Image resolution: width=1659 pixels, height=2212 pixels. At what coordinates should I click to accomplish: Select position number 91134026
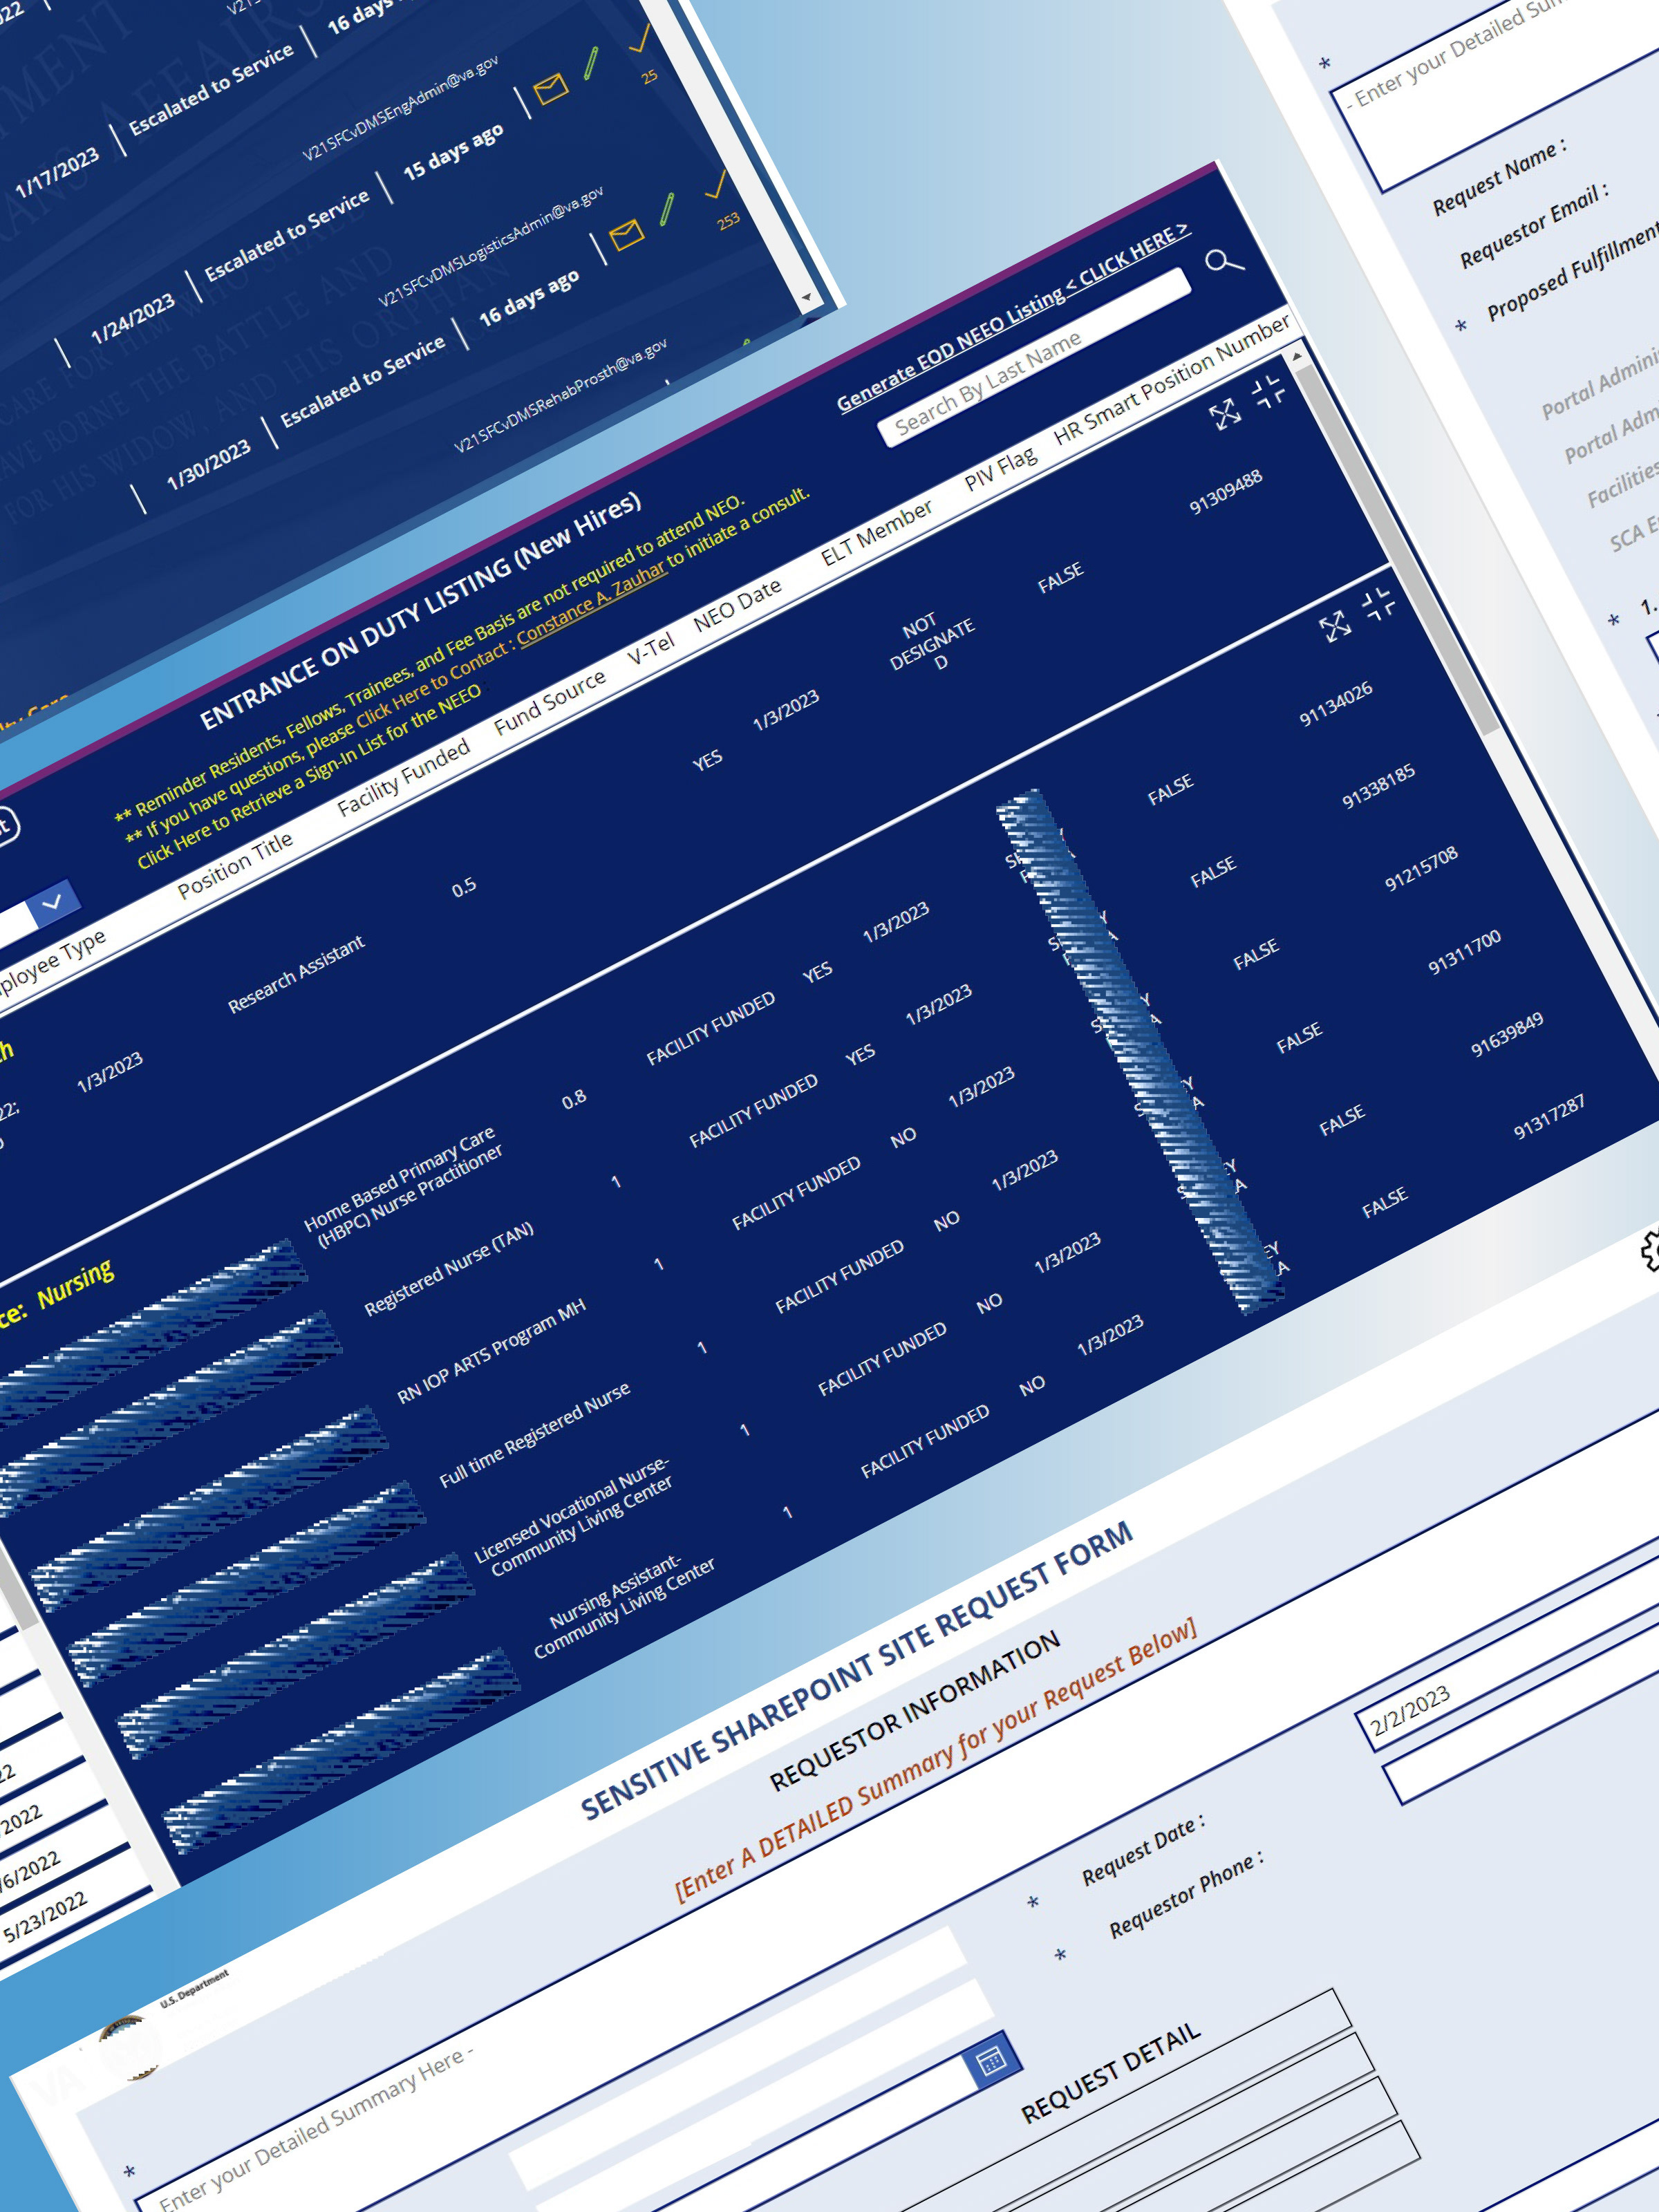coord(1336,704)
